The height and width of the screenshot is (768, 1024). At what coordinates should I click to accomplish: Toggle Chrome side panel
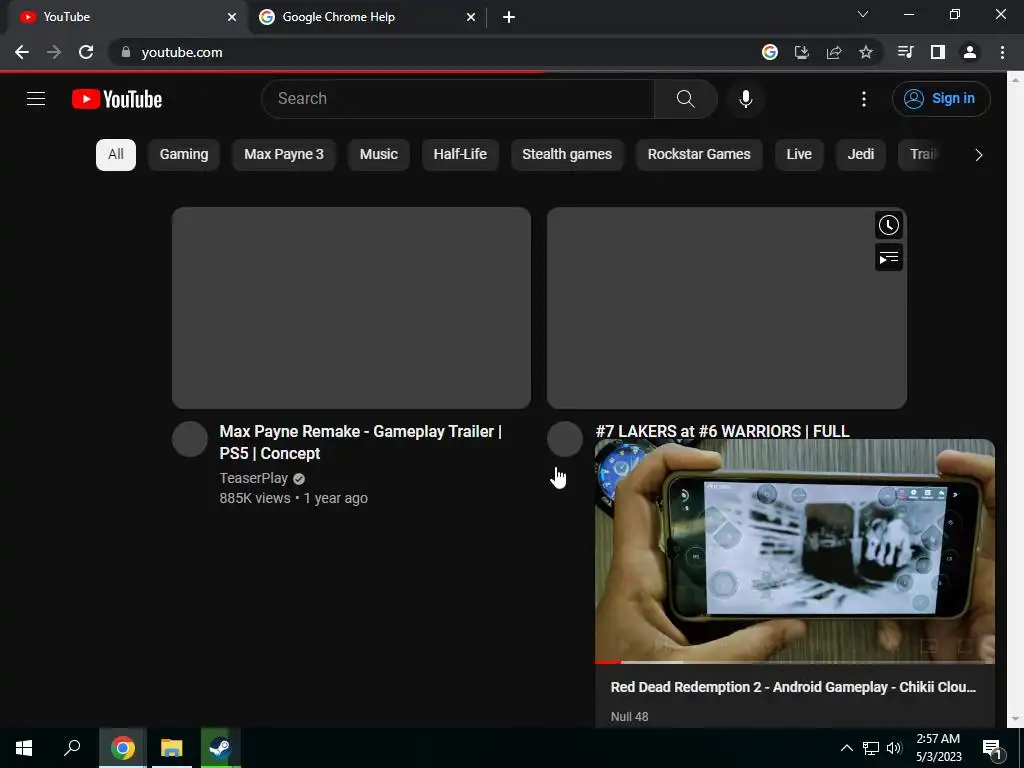(x=938, y=52)
